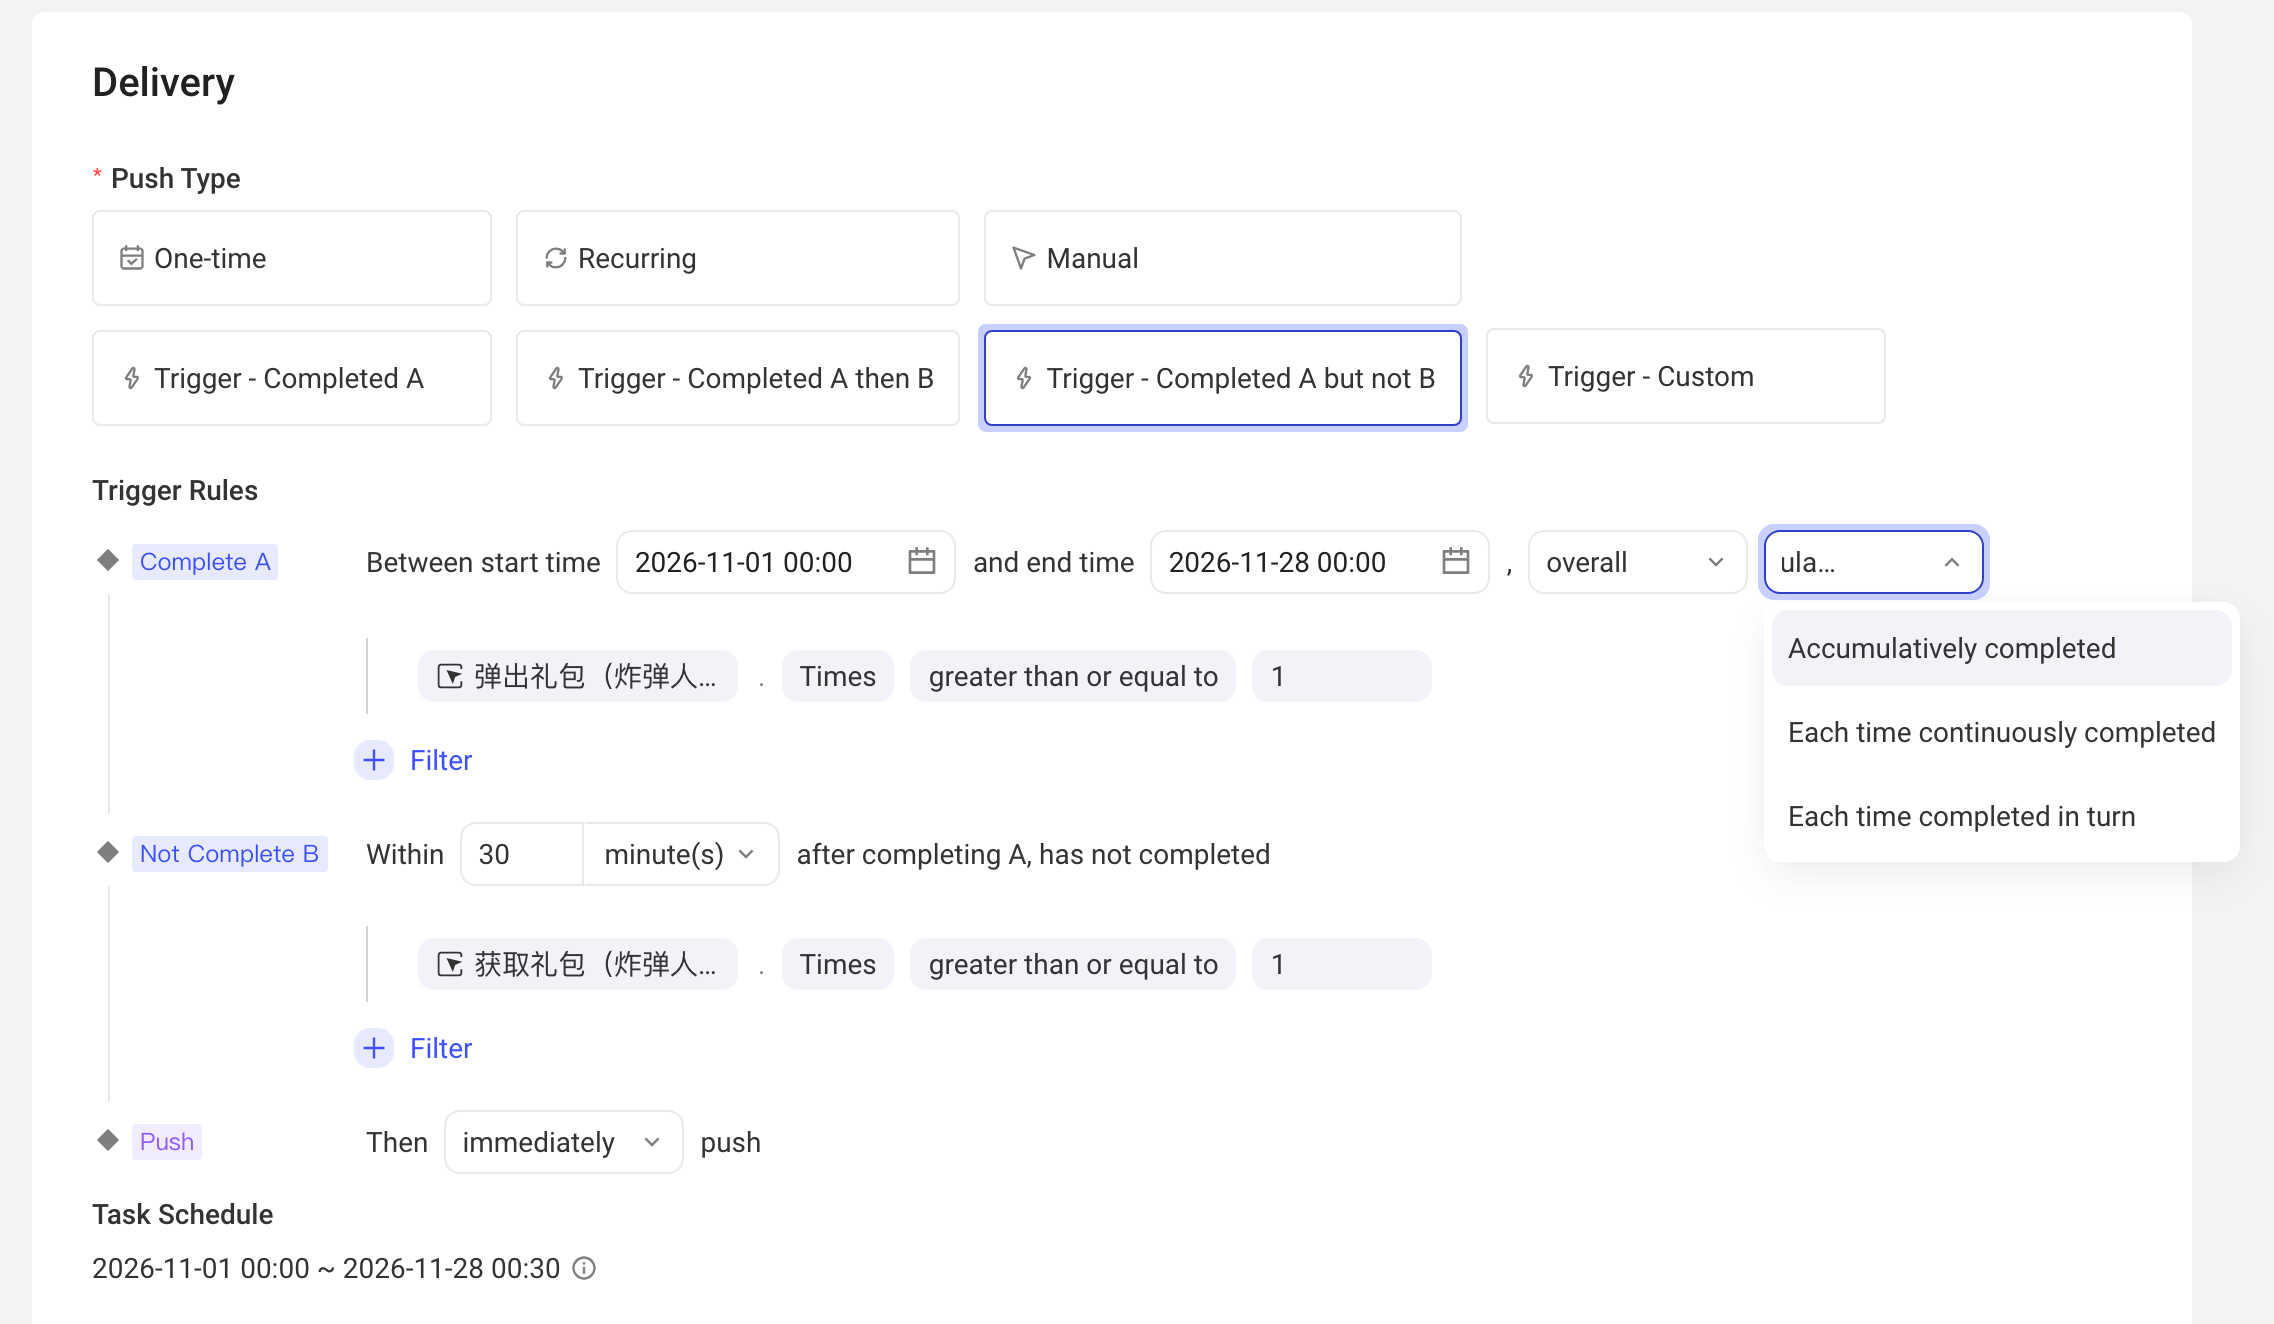Click diamond marker beside Complete A

click(x=108, y=560)
